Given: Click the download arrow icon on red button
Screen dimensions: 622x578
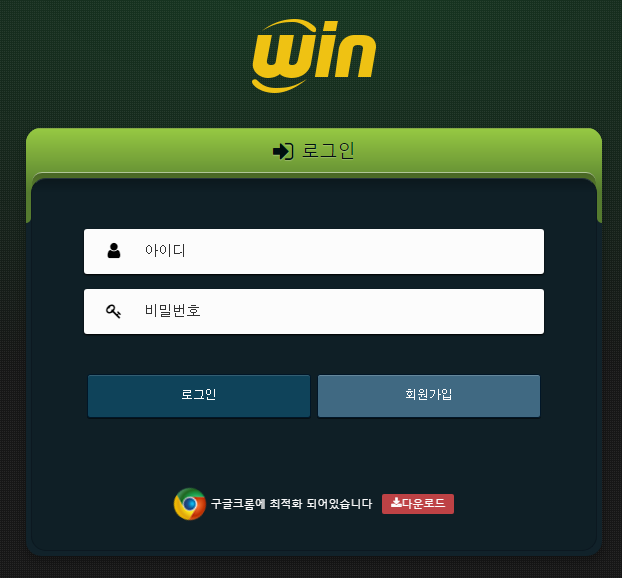Looking at the screenshot, I should click(396, 503).
